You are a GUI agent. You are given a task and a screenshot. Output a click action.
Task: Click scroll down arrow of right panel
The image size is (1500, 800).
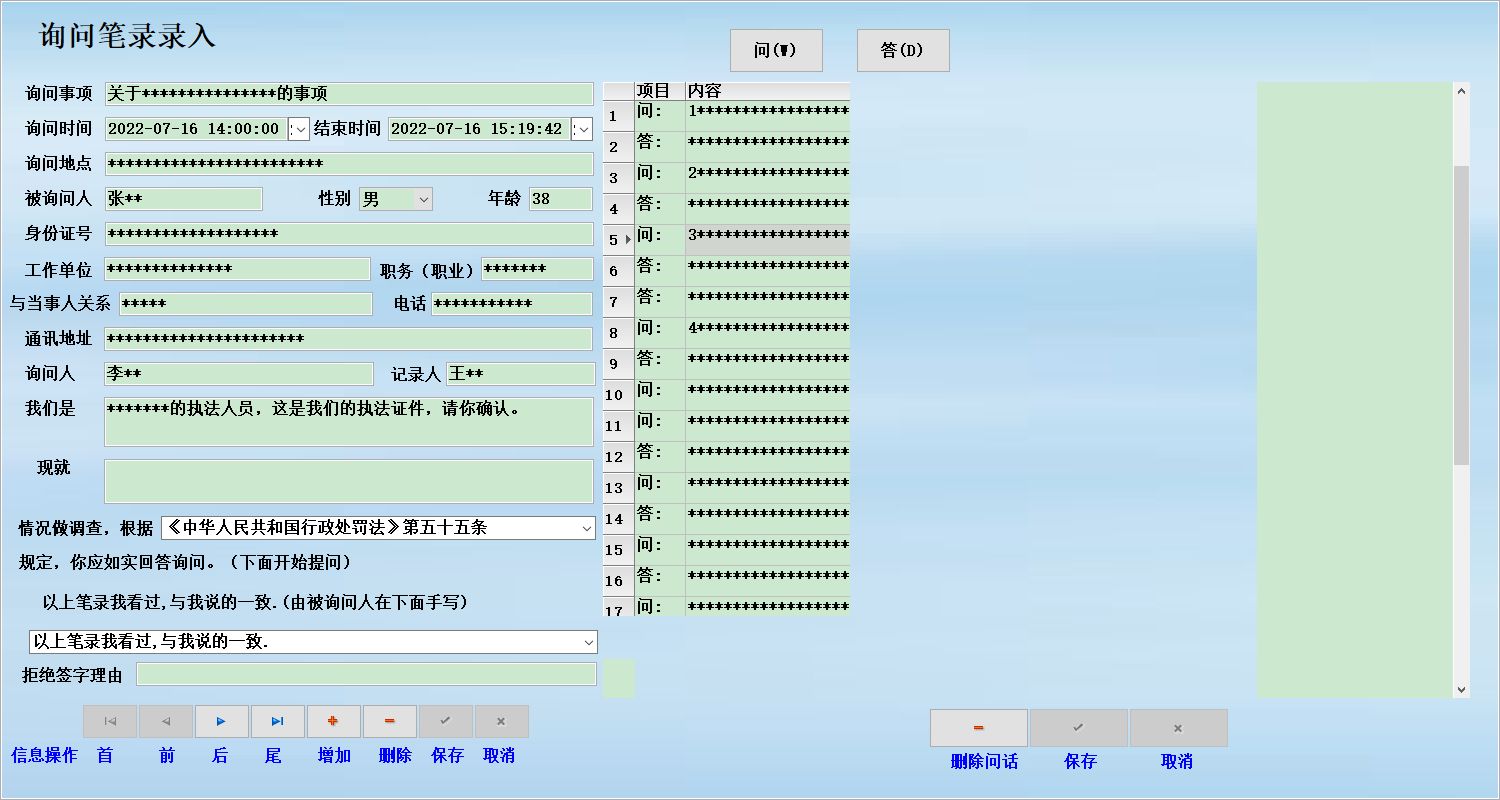tap(1462, 689)
